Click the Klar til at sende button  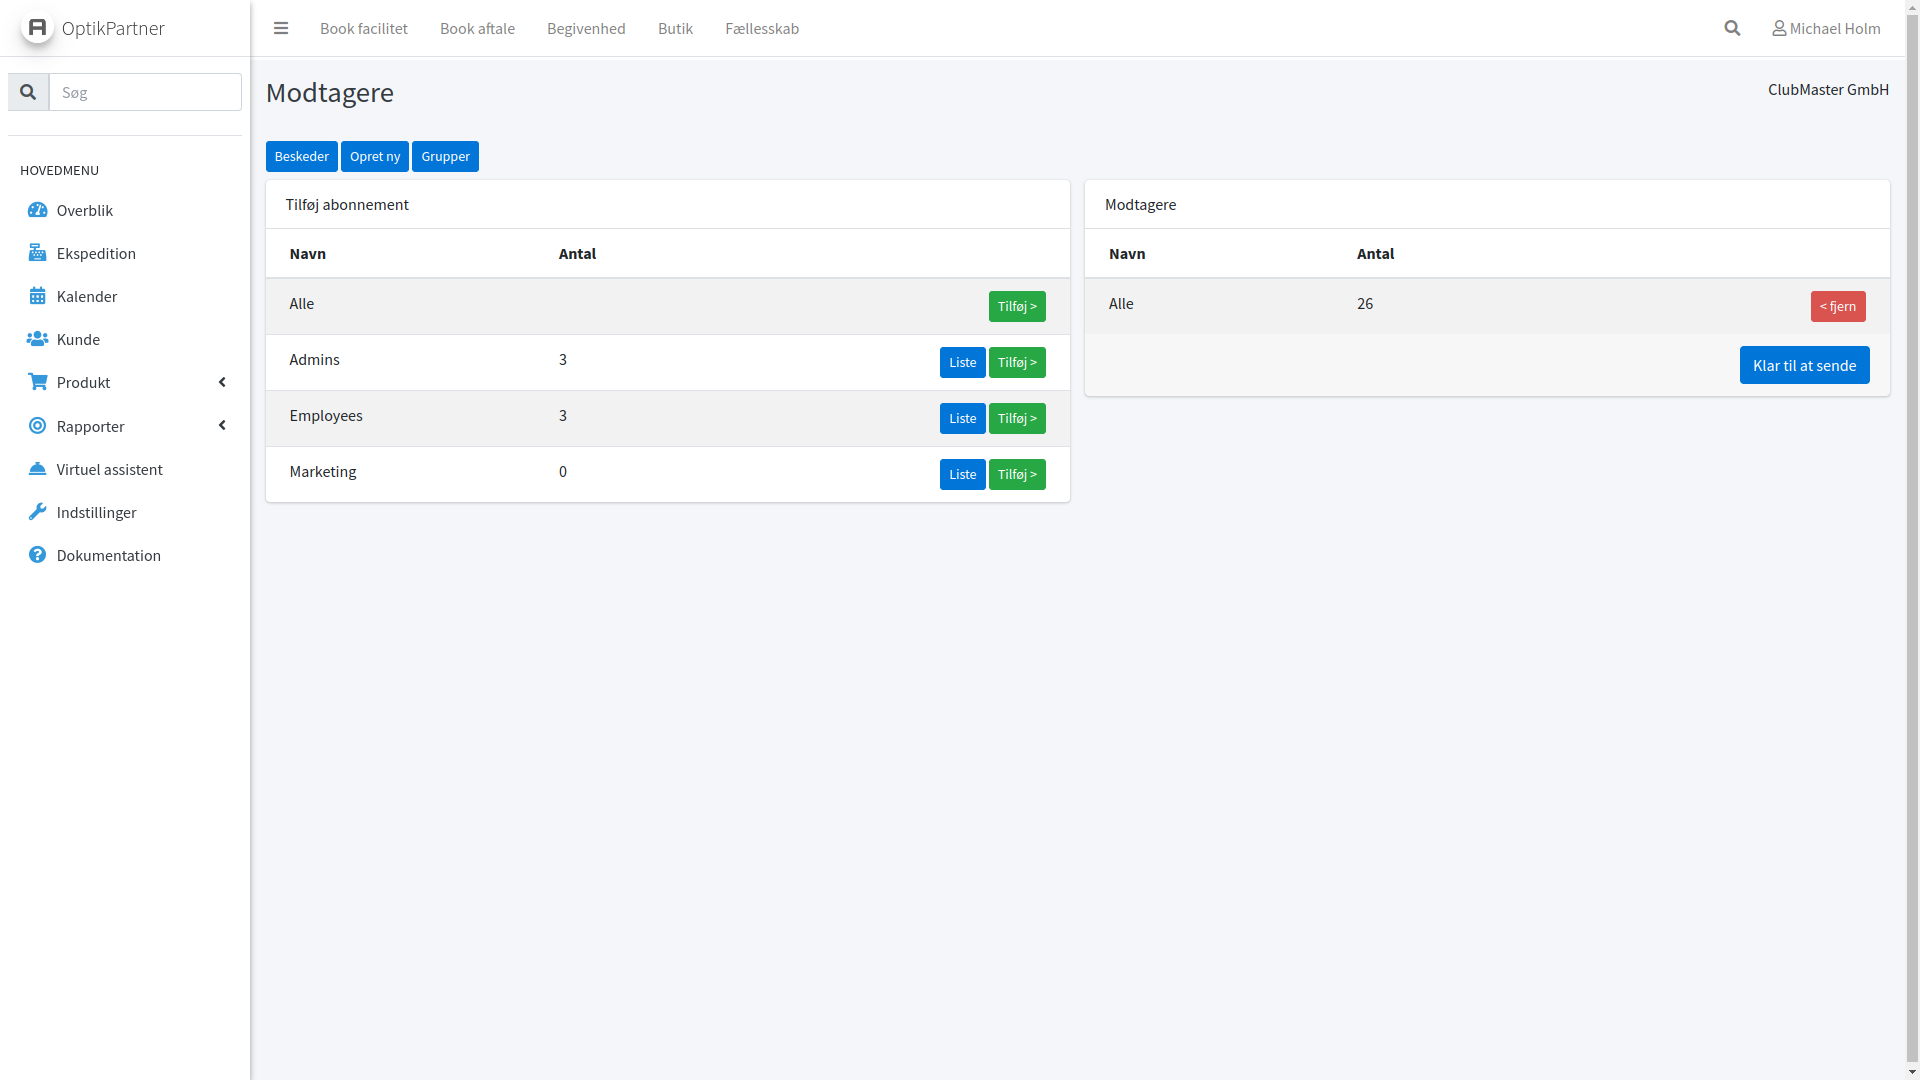(x=1803, y=365)
